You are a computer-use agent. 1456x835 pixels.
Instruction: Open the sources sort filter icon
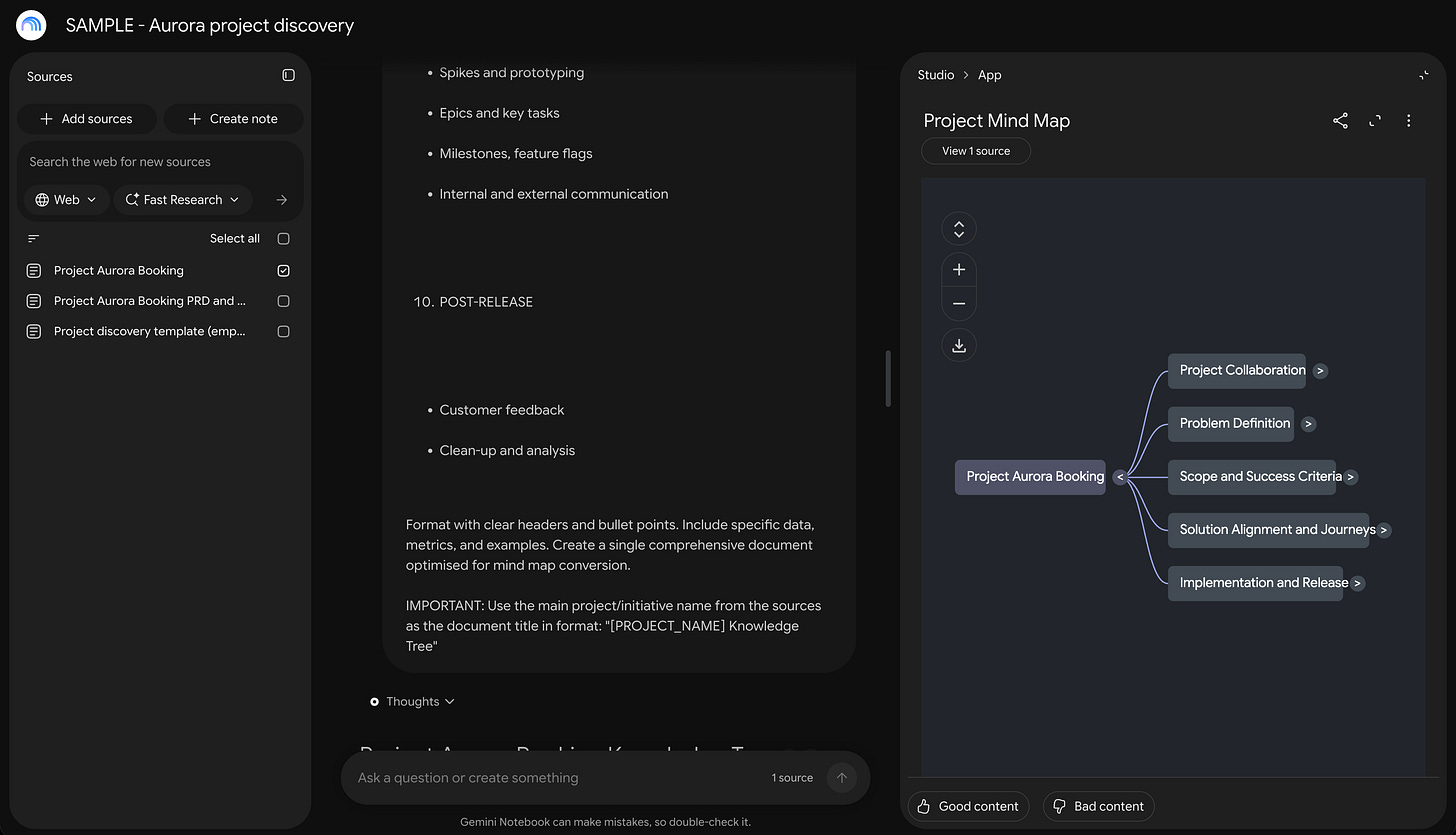click(x=34, y=239)
